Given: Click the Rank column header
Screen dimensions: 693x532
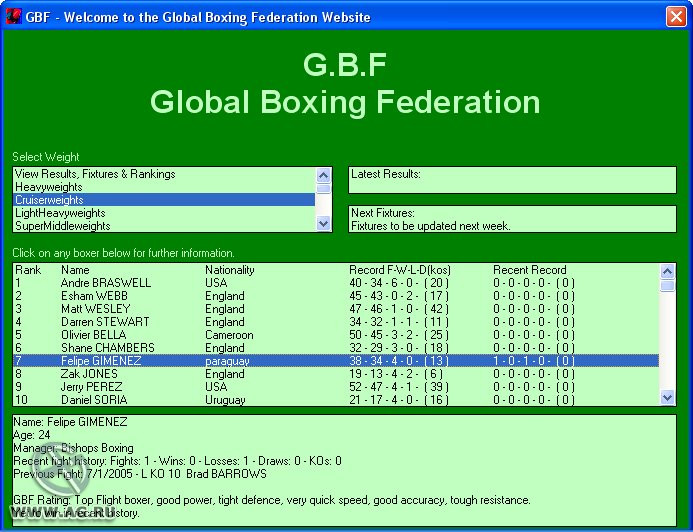Looking at the screenshot, I should click(28, 270).
